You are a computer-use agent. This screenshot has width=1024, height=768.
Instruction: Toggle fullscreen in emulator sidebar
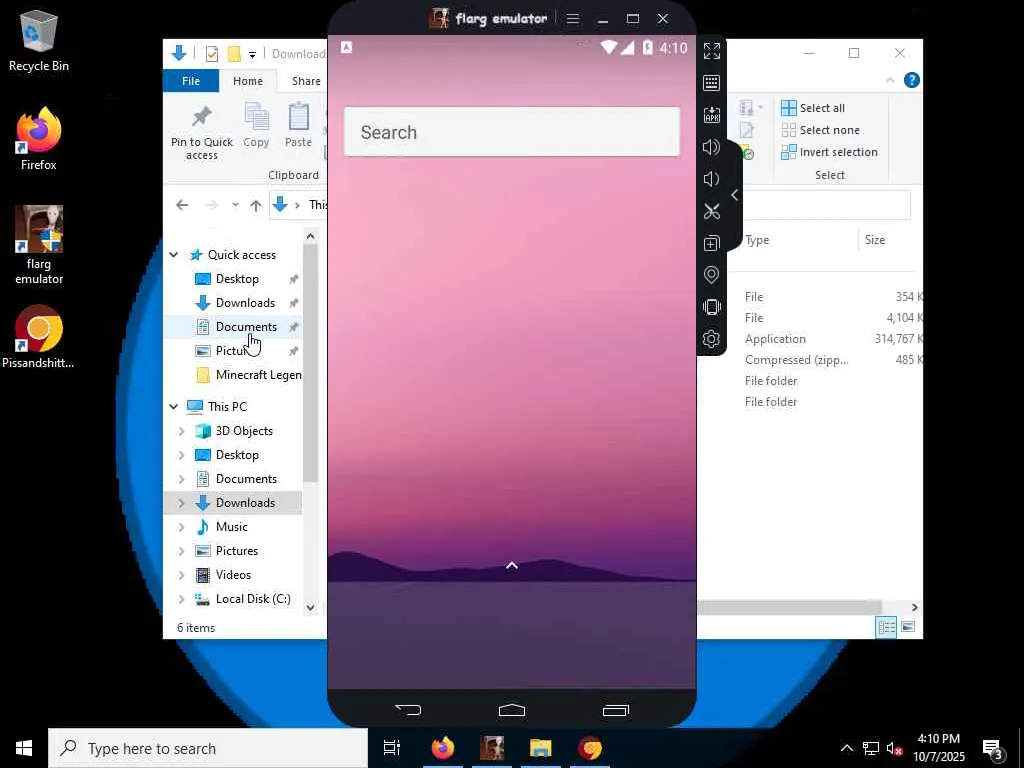click(x=711, y=51)
